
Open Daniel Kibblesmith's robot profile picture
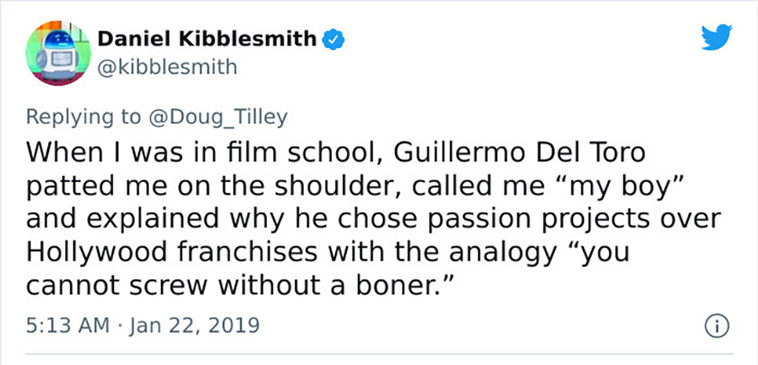tap(58, 53)
